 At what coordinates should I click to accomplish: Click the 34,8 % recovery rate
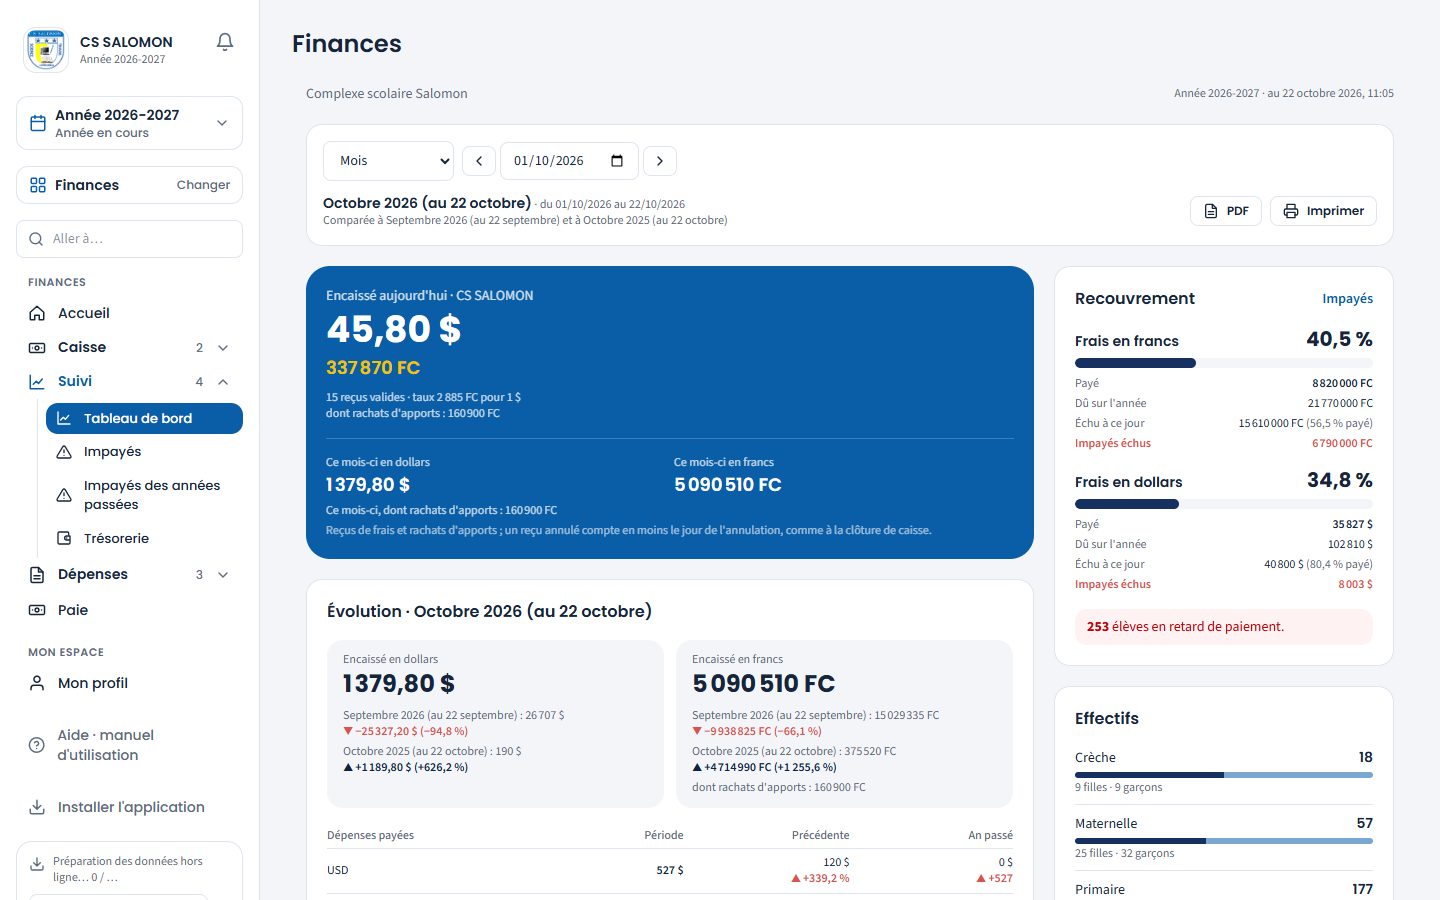[1340, 481]
